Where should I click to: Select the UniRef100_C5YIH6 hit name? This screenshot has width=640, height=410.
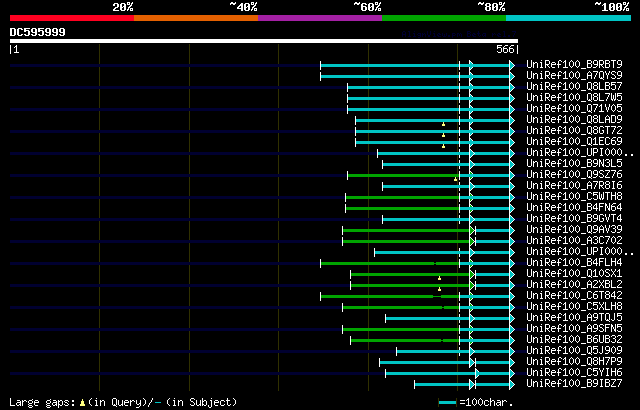point(574,372)
